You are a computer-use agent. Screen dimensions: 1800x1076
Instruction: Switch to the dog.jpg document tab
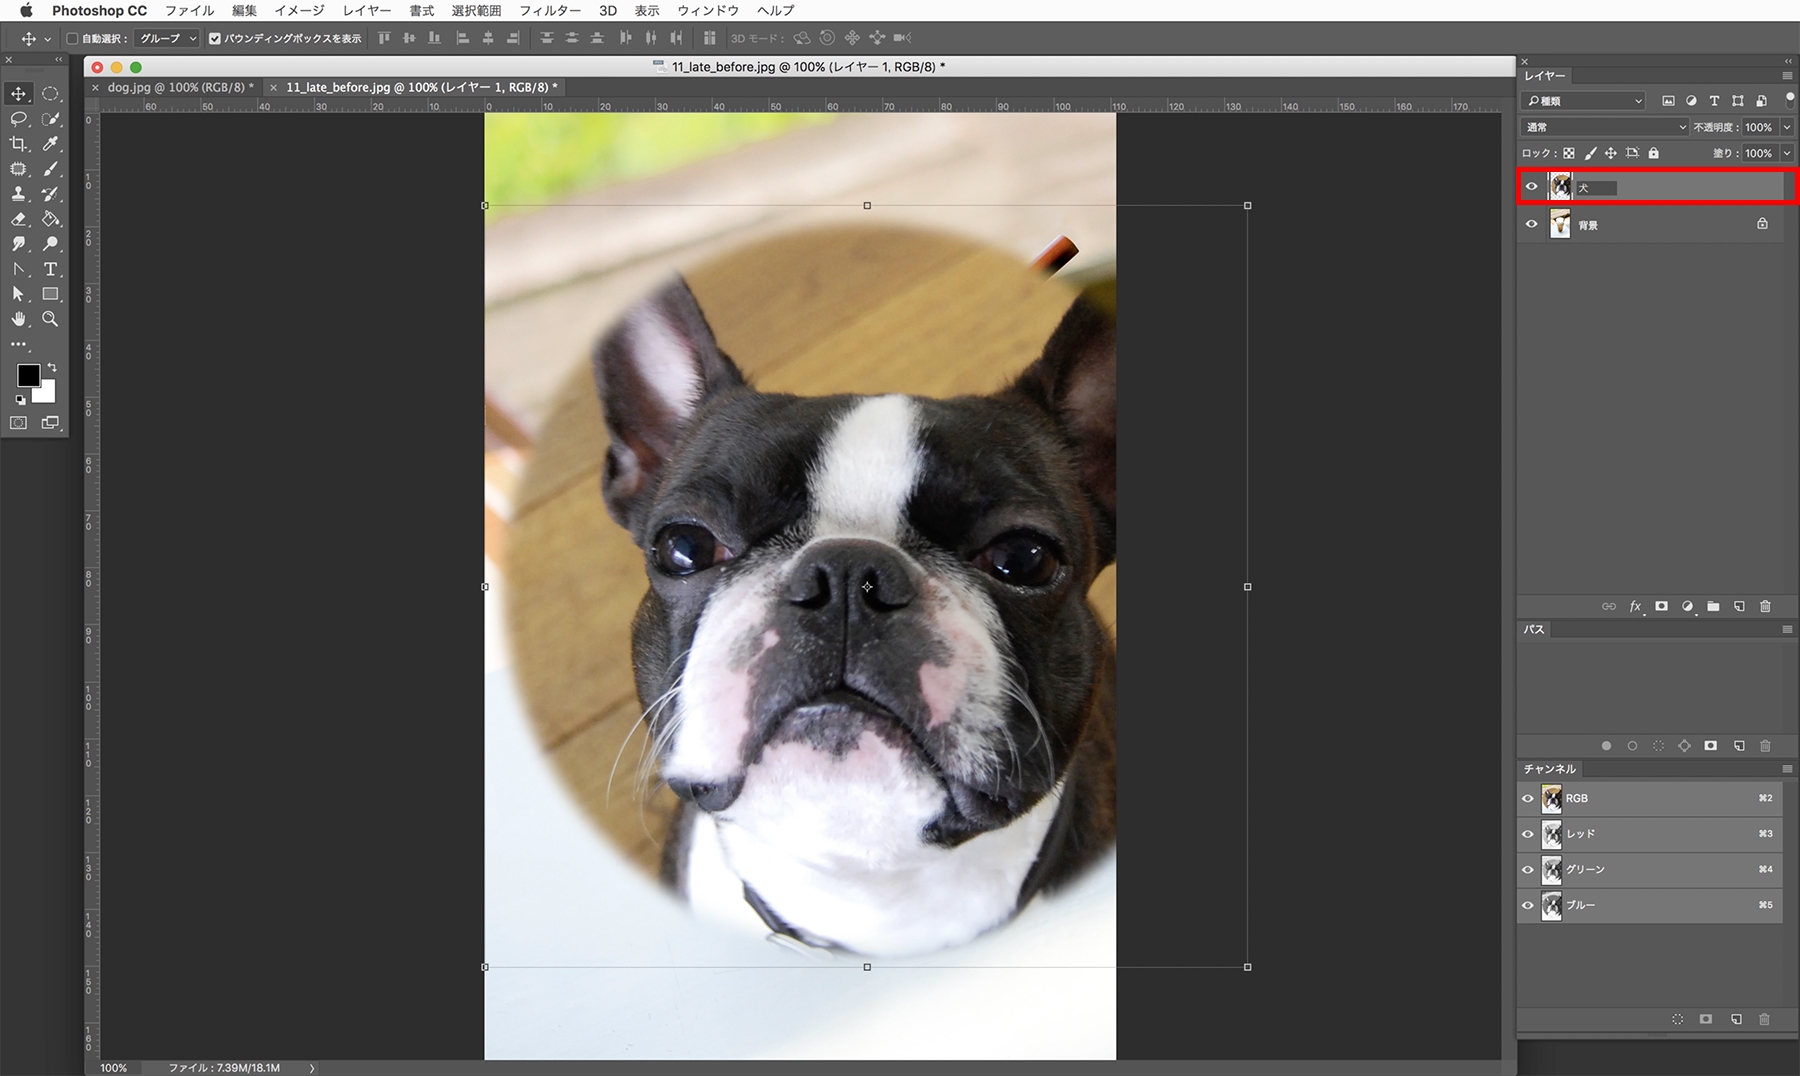(180, 88)
